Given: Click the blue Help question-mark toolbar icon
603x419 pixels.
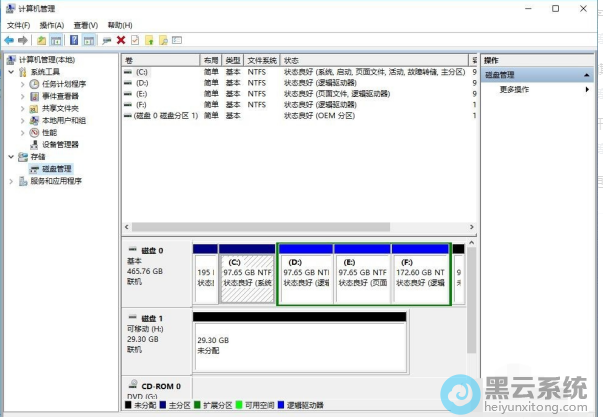Looking at the screenshot, I should coord(75,40).
